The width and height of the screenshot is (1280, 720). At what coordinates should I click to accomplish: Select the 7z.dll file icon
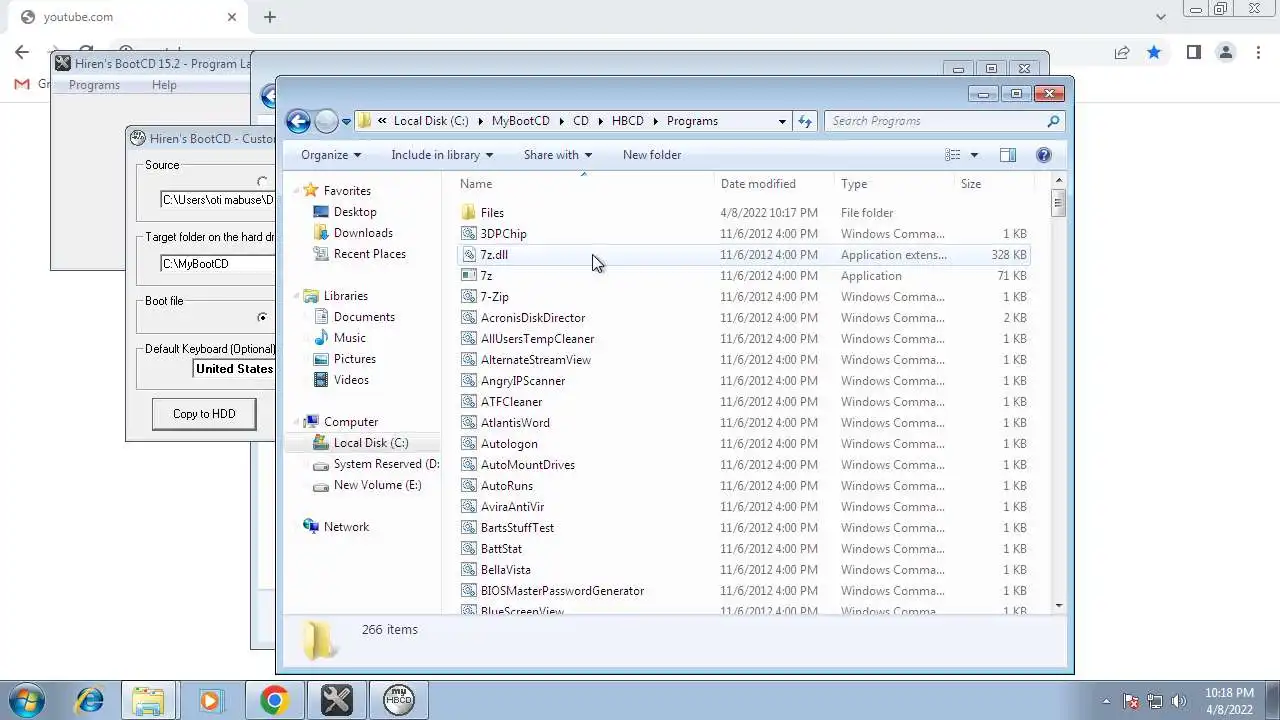point(469,255)
